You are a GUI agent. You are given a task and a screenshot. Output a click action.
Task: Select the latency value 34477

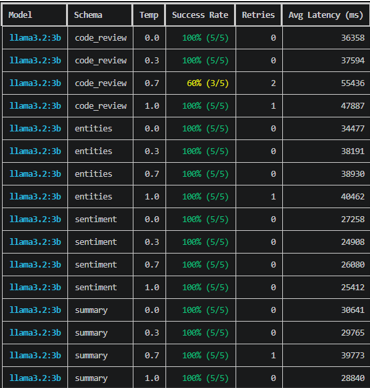click(x=353, y=128)
